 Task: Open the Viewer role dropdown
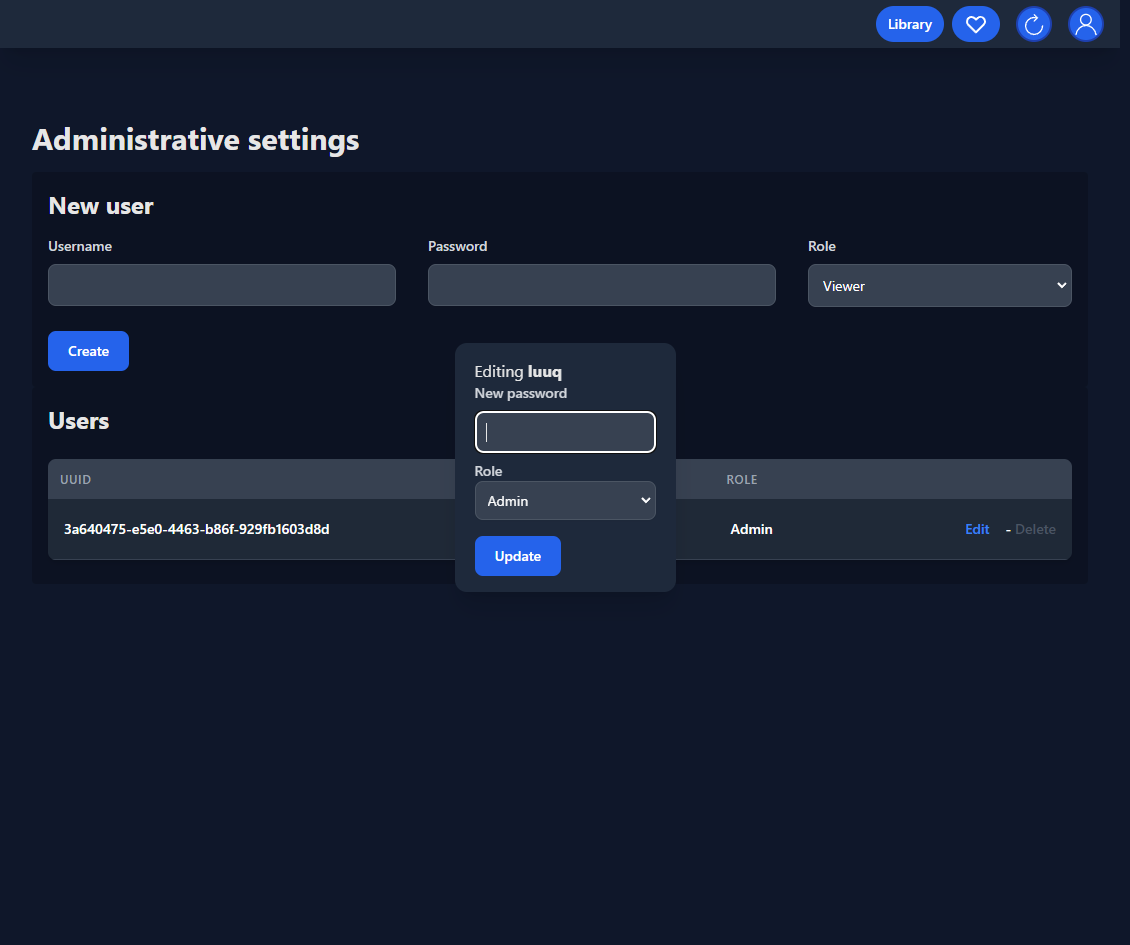point(939,285)
